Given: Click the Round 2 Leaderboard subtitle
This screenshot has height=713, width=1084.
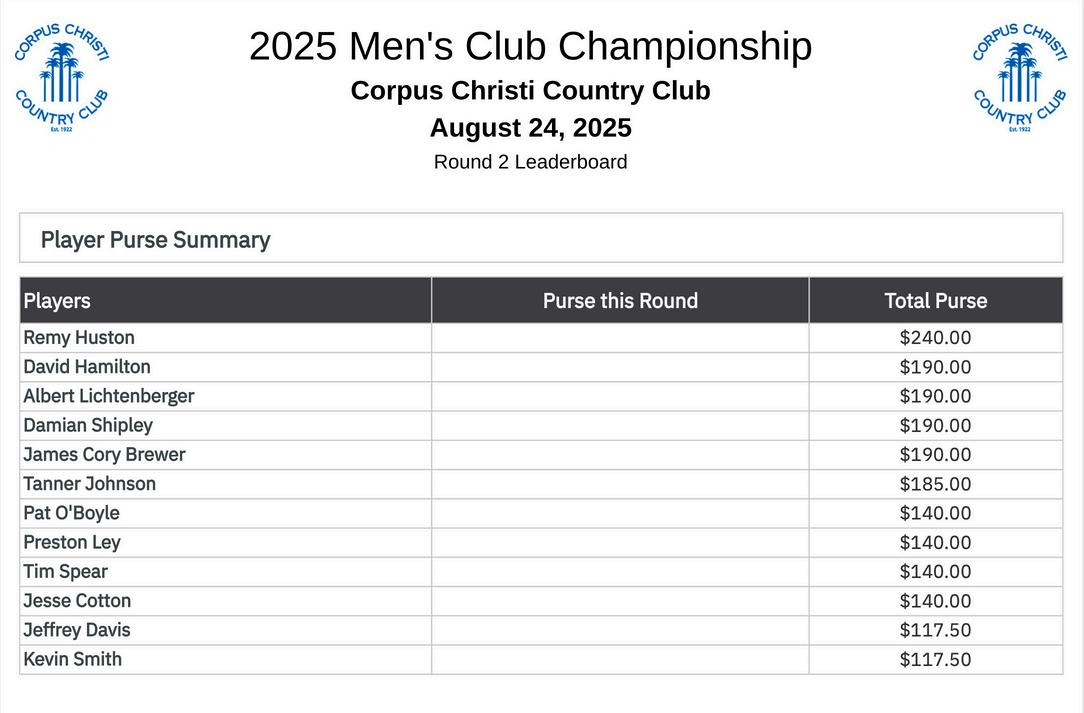Looking at the screenshot, I should (530, 162).
